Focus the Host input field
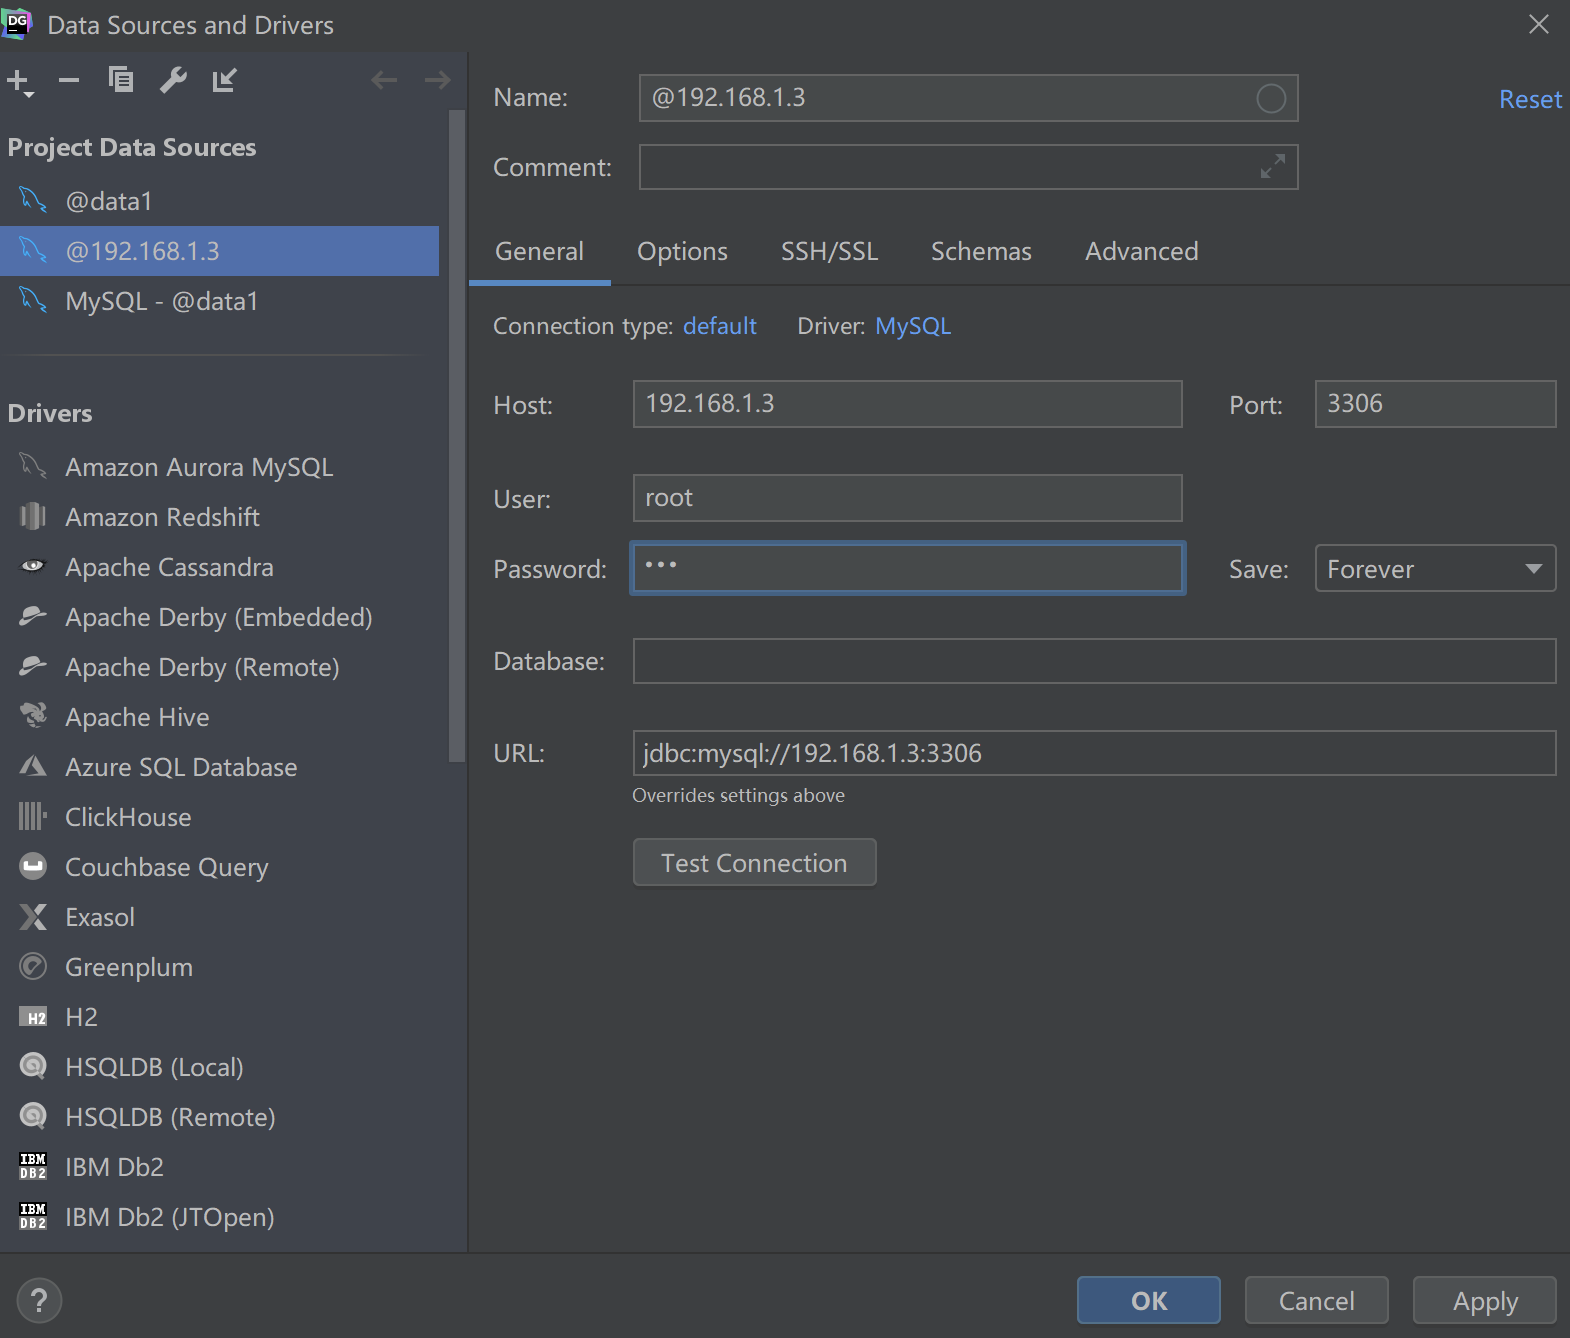This screenshot has height=1338, width=1570. (908, 404)
